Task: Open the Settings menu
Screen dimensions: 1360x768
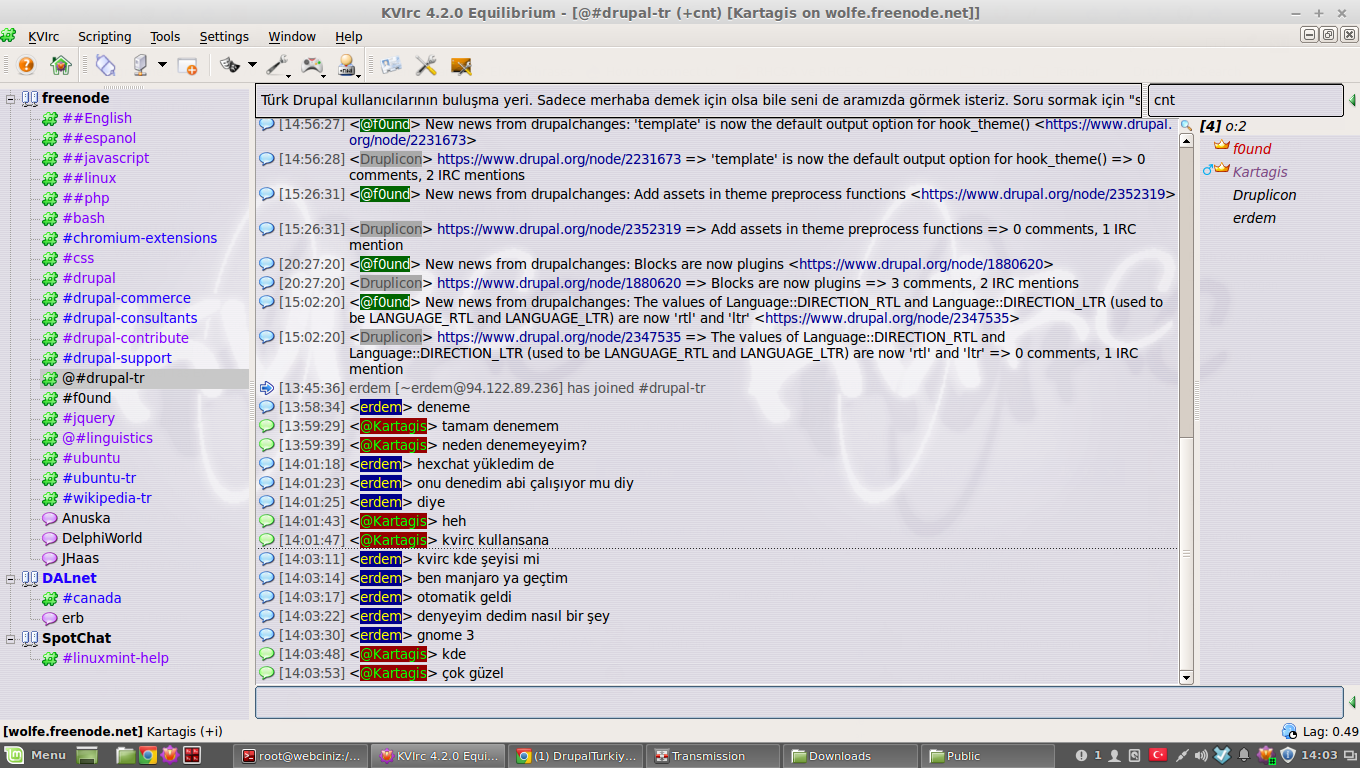Action: (224, 36)
